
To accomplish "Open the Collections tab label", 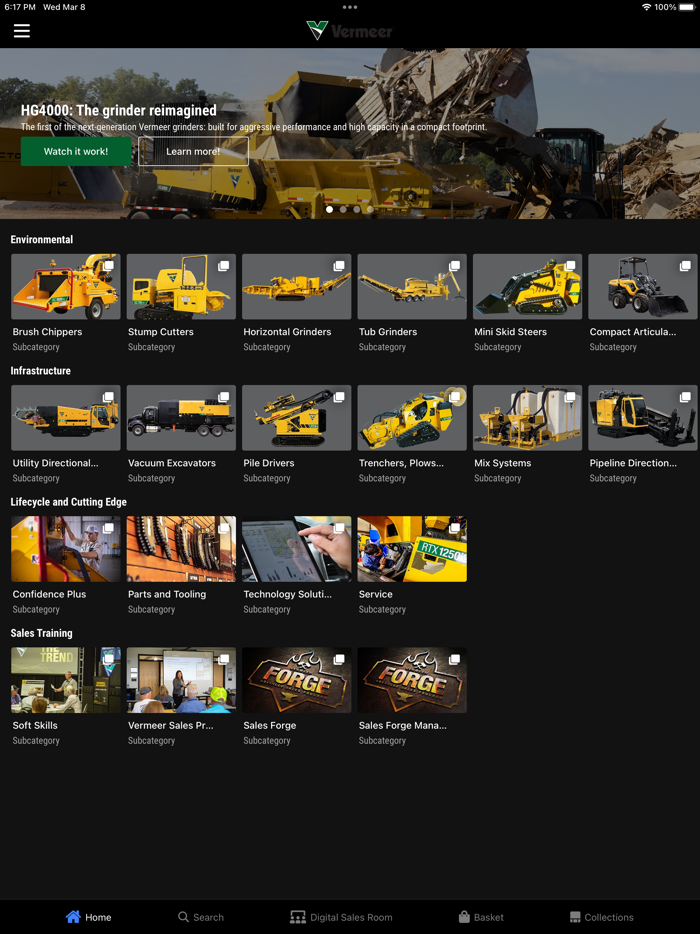I will 609,917.
